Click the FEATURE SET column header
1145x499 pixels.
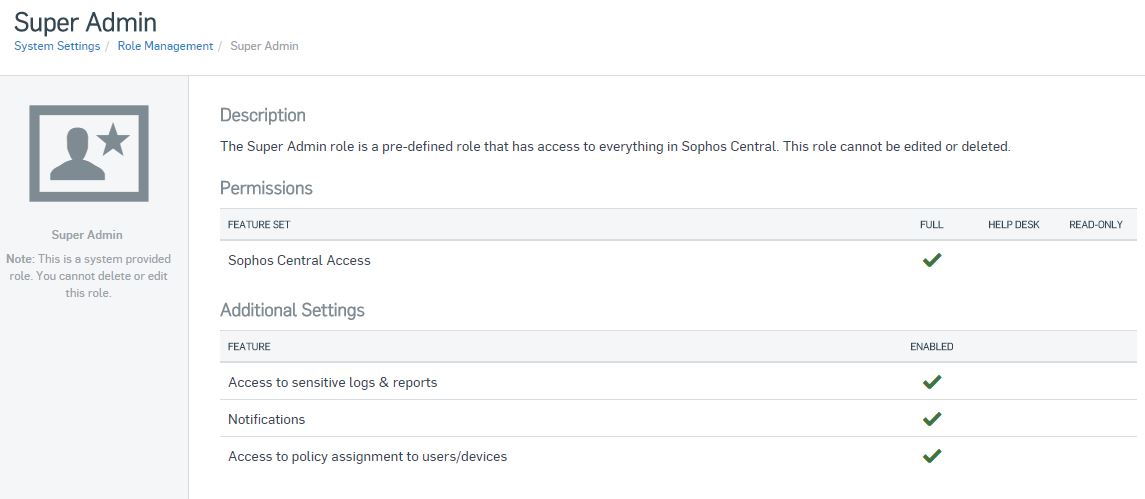tap(259, 225)
